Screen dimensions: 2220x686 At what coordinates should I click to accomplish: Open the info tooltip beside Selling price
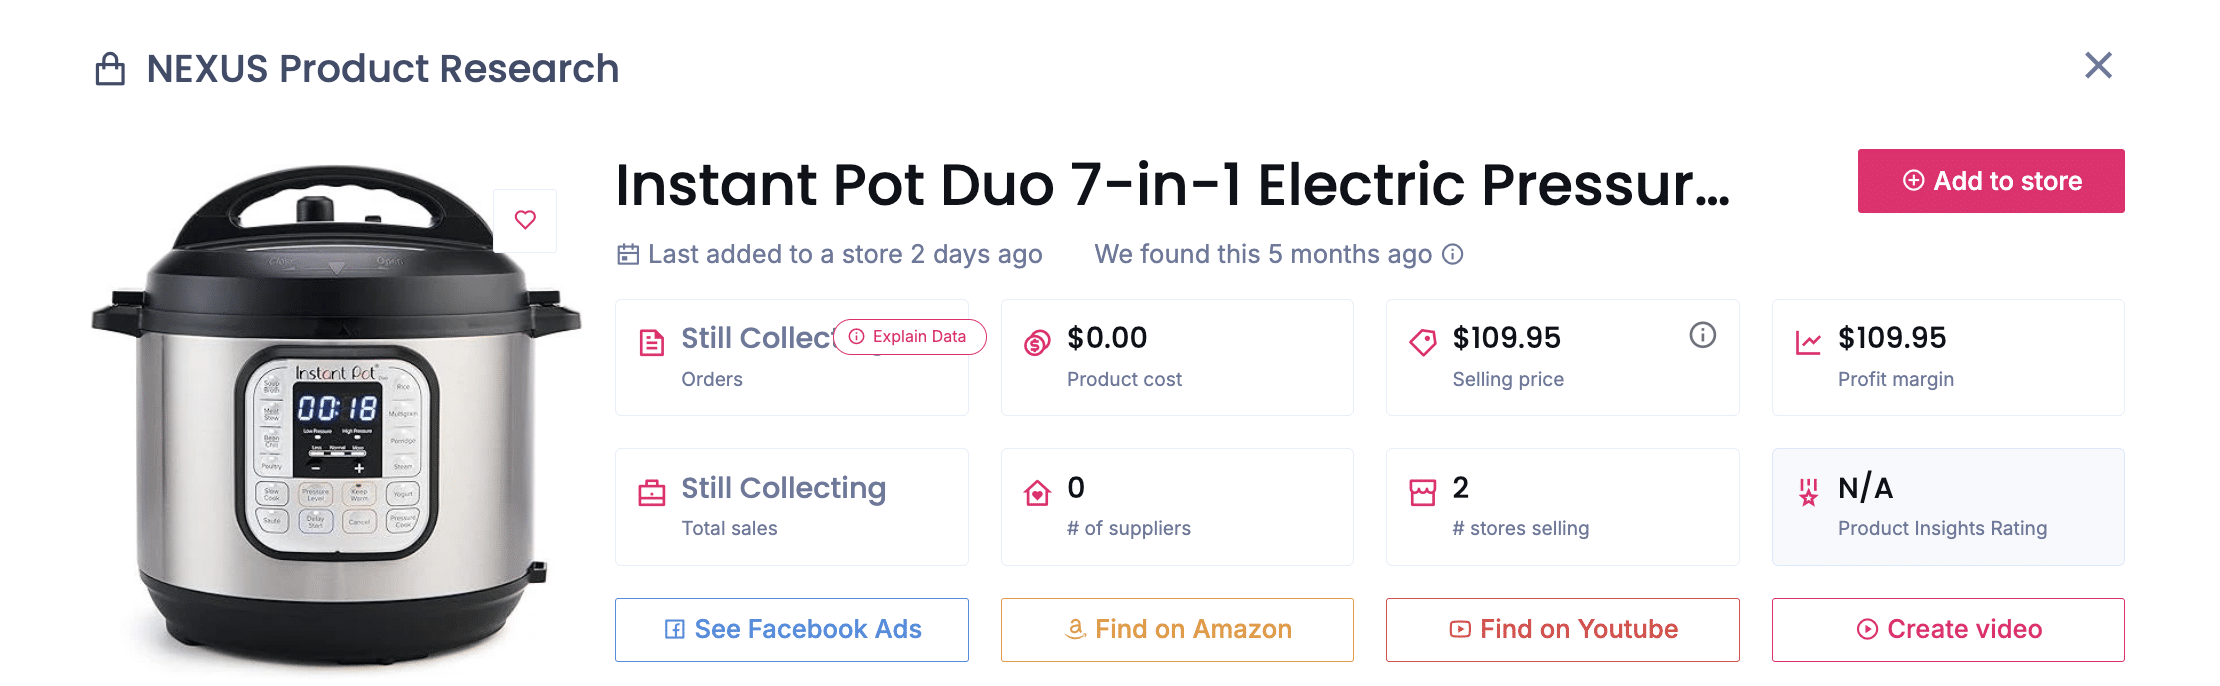tap(1703, 335)
